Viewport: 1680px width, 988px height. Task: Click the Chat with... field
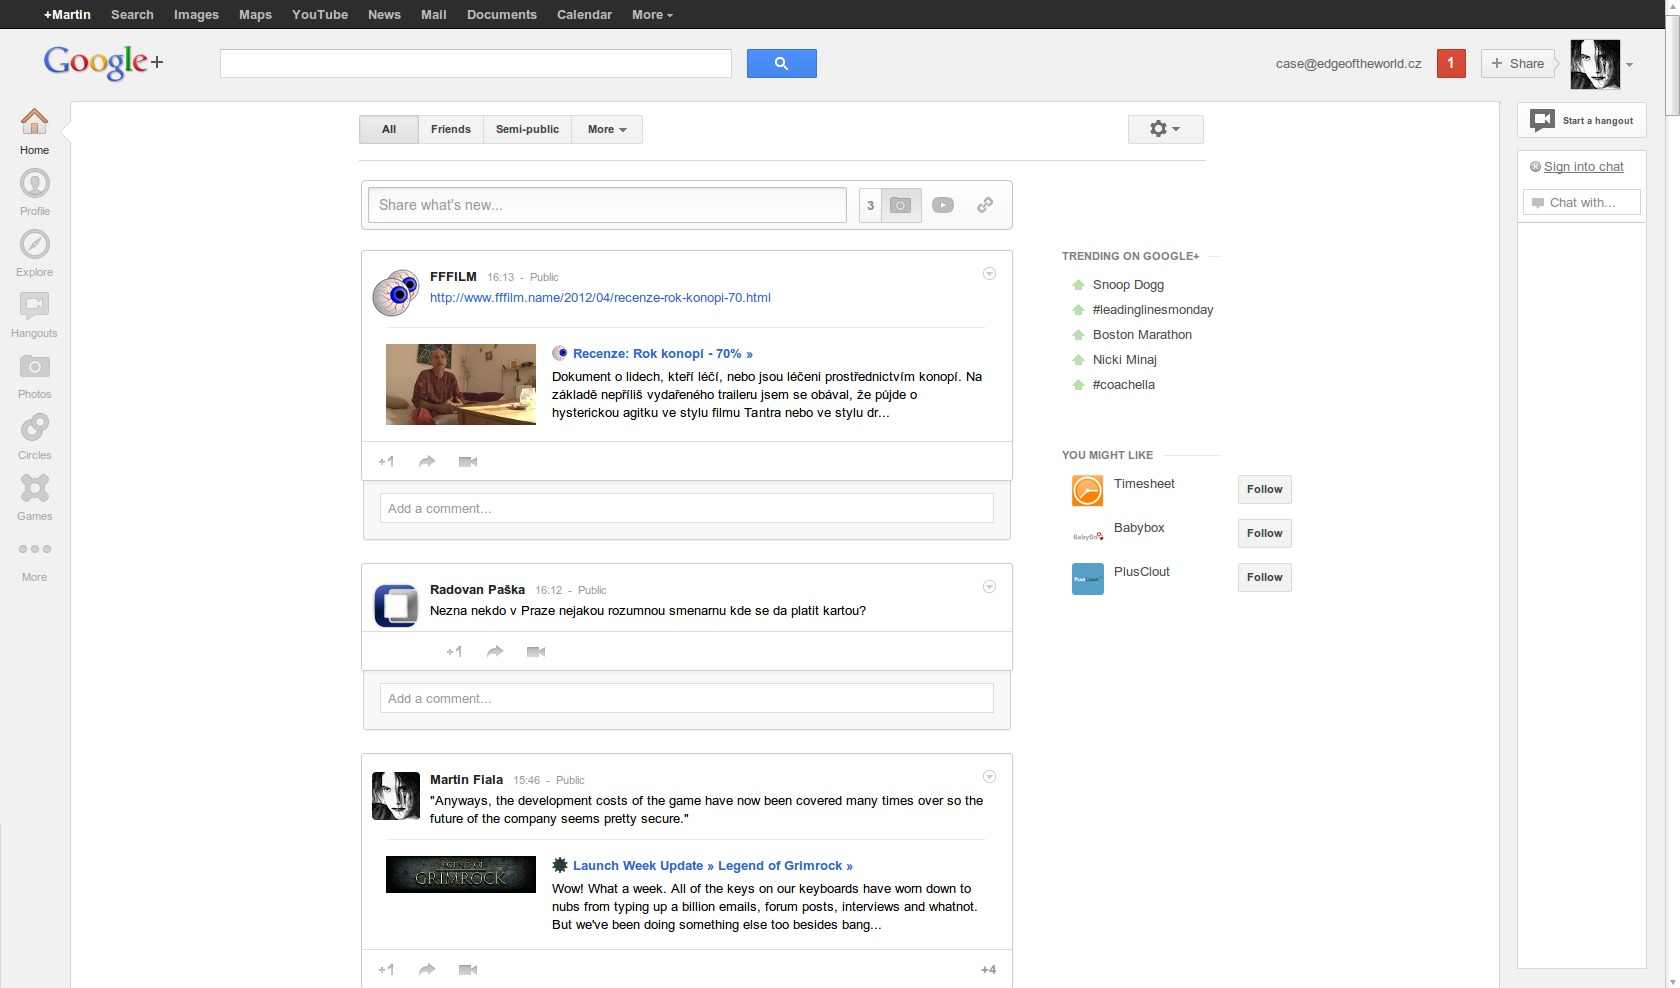pos(1582,202)
